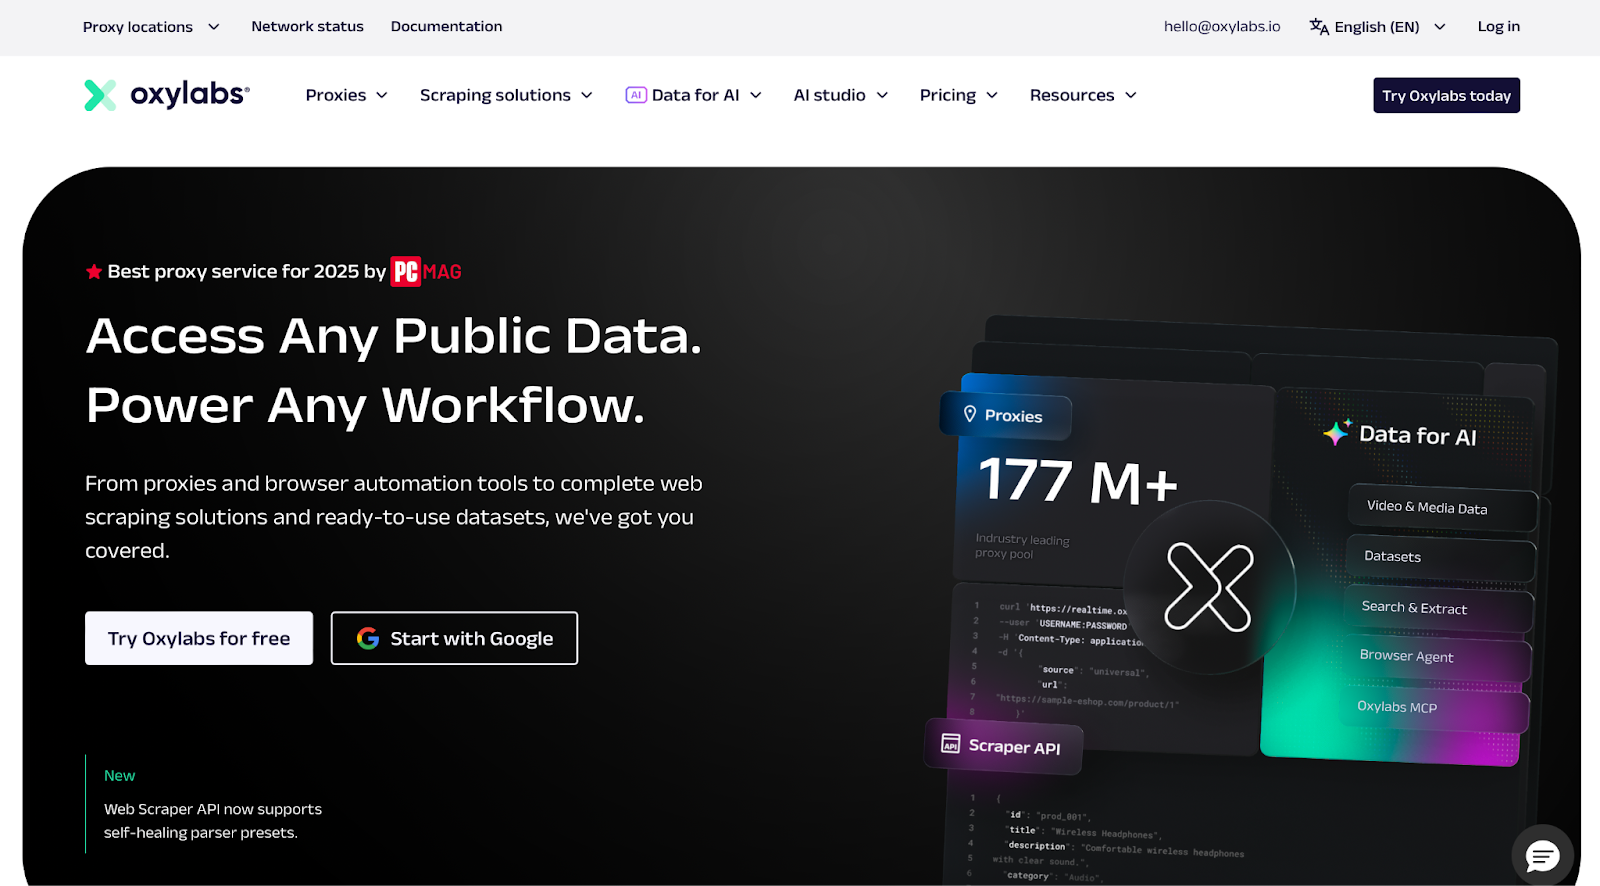Click the Web Scraper API announcement text

(213, 821)
